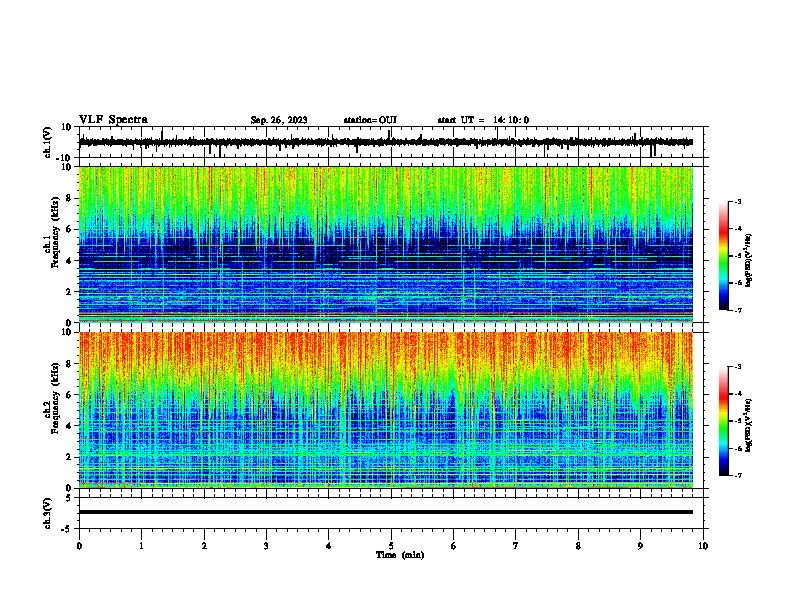Click the "8" tick on ch.2 frequency axis
This screenshot has width=792, height=612.
click(x=69, y=364)
